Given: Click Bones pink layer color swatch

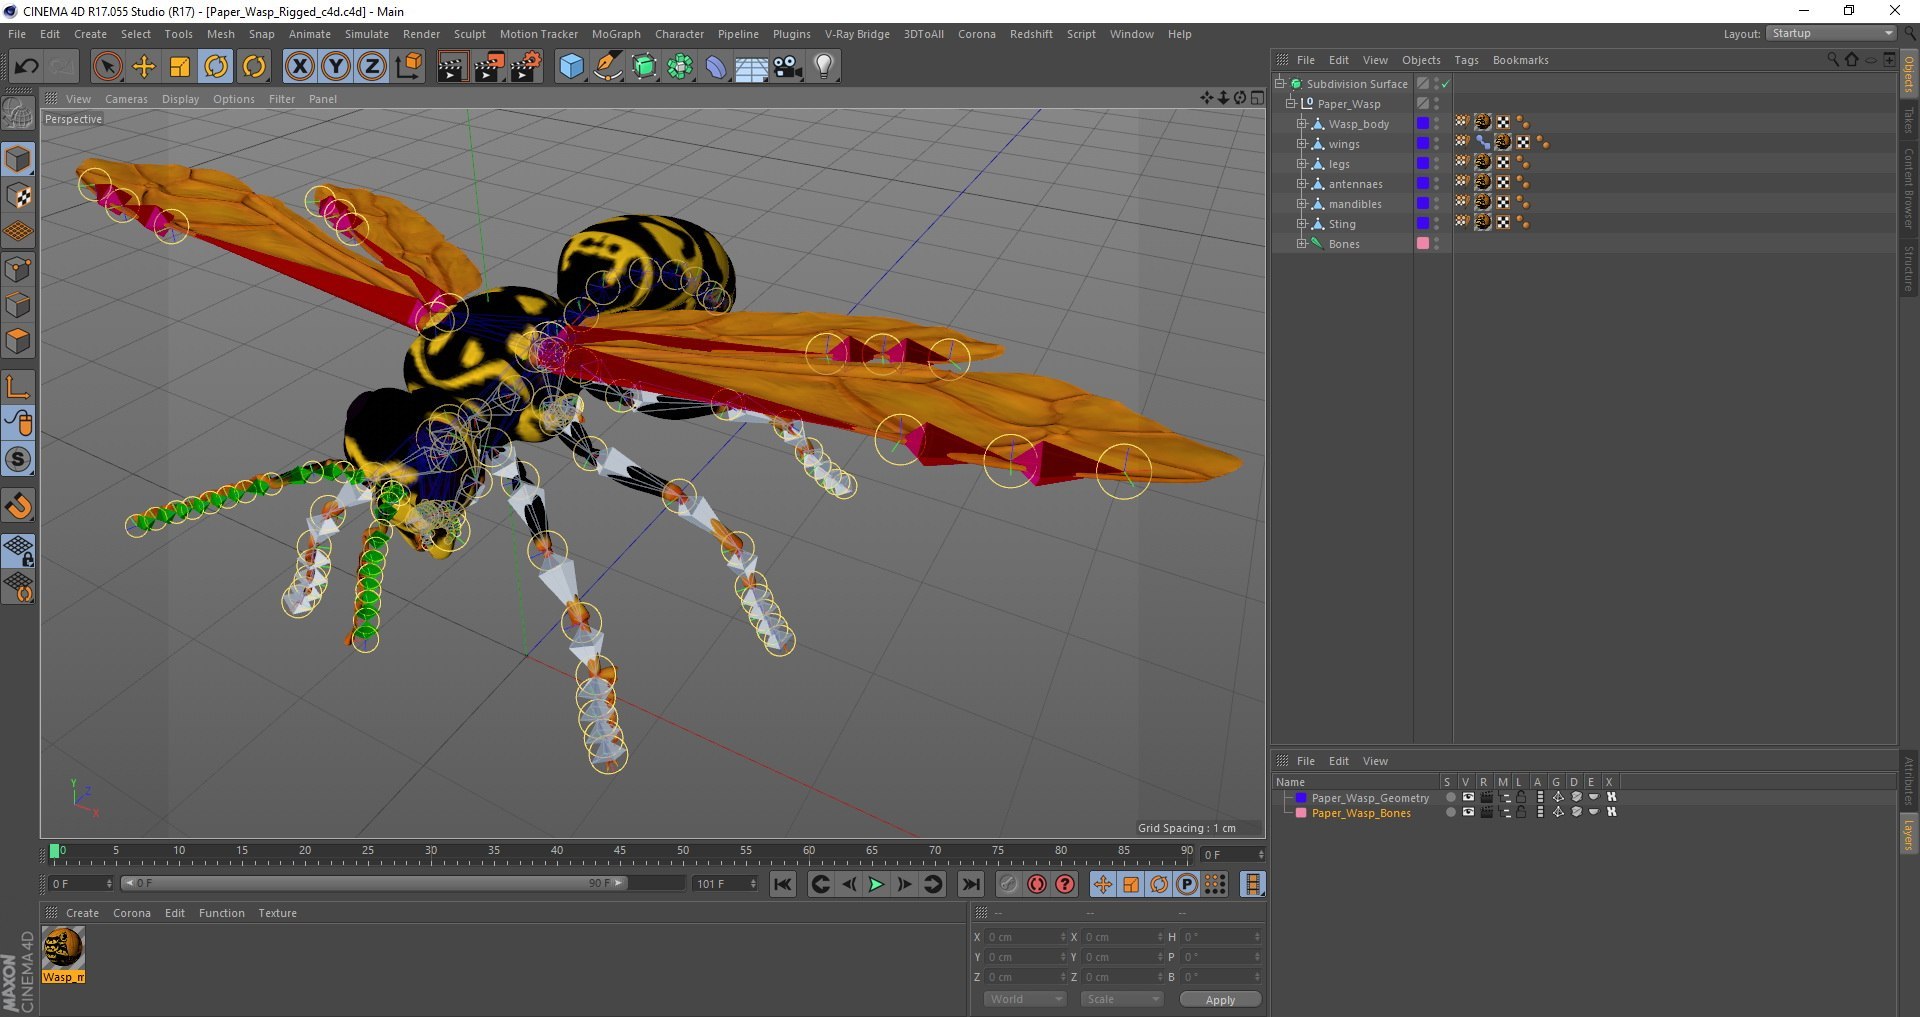Looking at the screenshot, I should [x=1423, y=243].
